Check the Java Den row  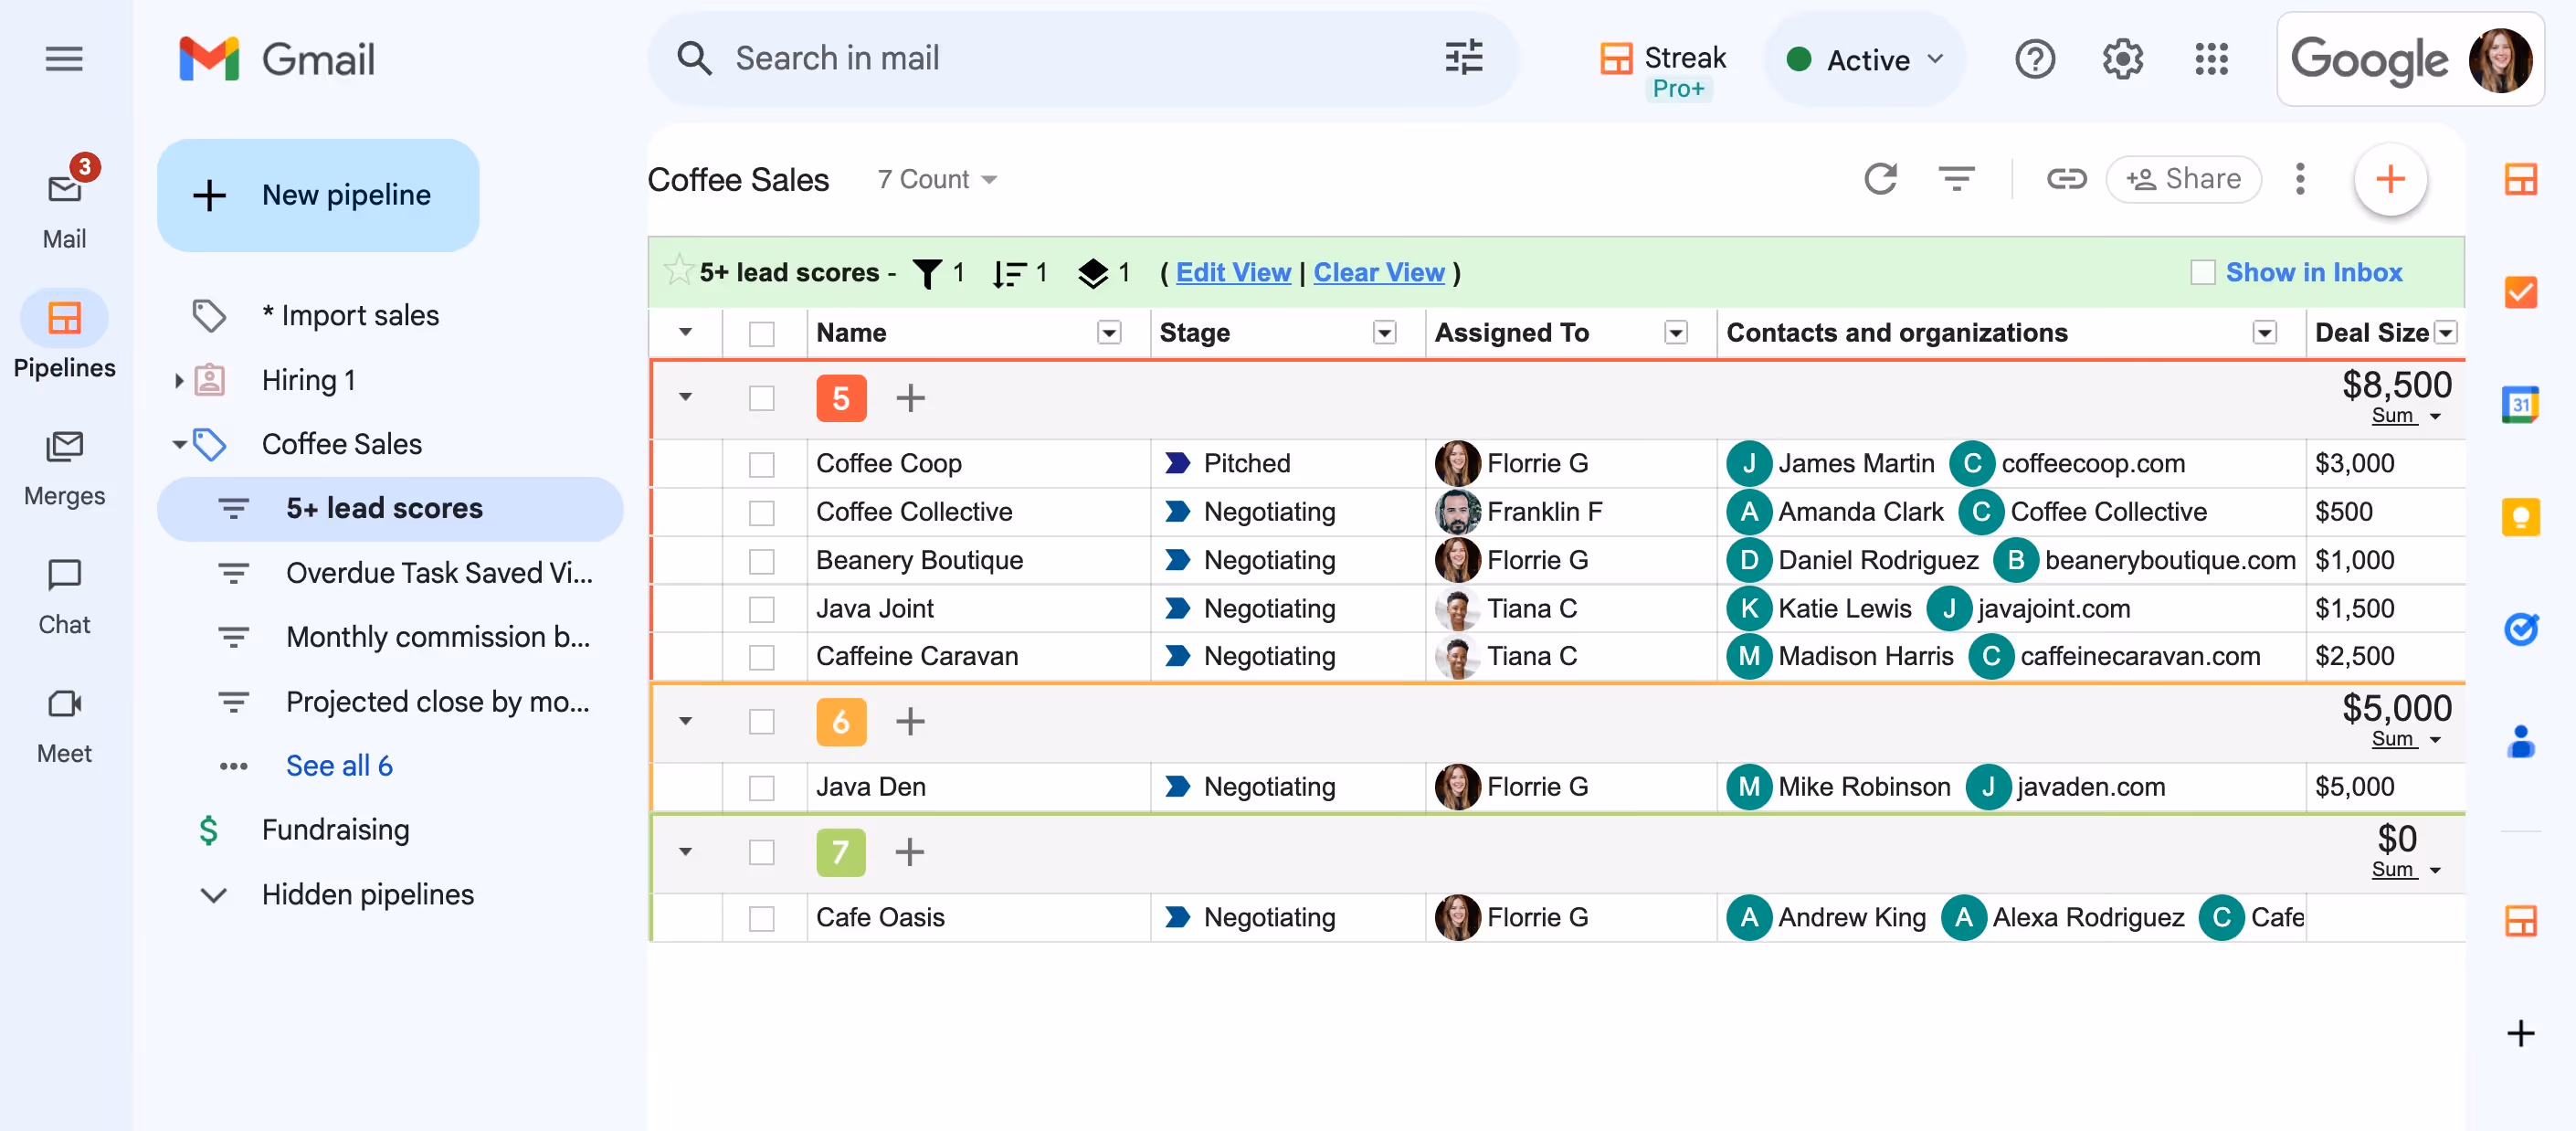point(762,788)
